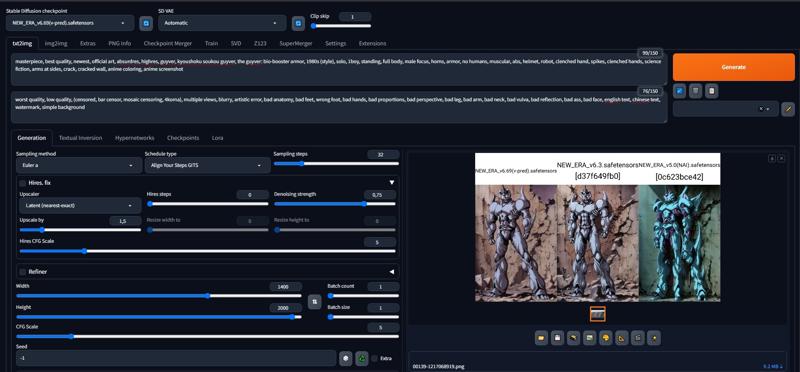Collapse the Hires. fix section arrow
The width and height of the screenshot is (800, 372).
(x=392, y=183)
